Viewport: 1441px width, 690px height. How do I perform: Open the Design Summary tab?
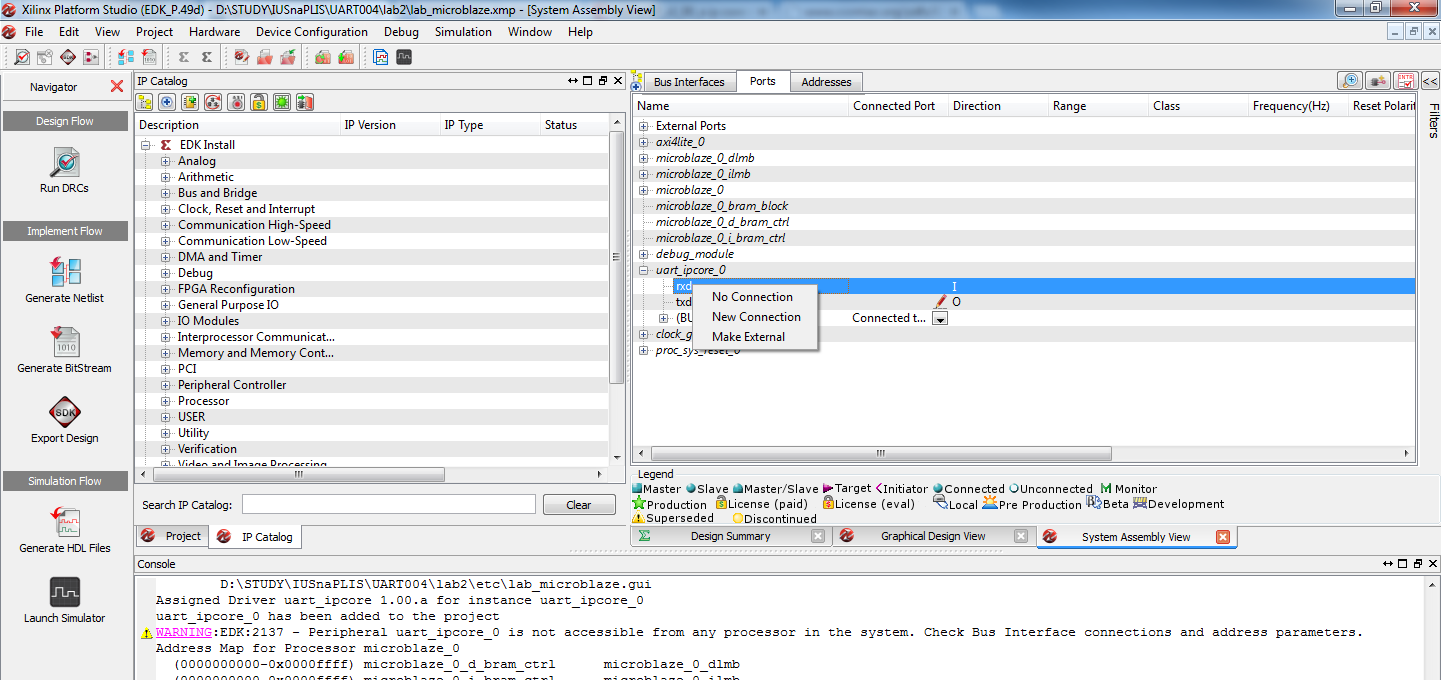click(x=730, y=537)
